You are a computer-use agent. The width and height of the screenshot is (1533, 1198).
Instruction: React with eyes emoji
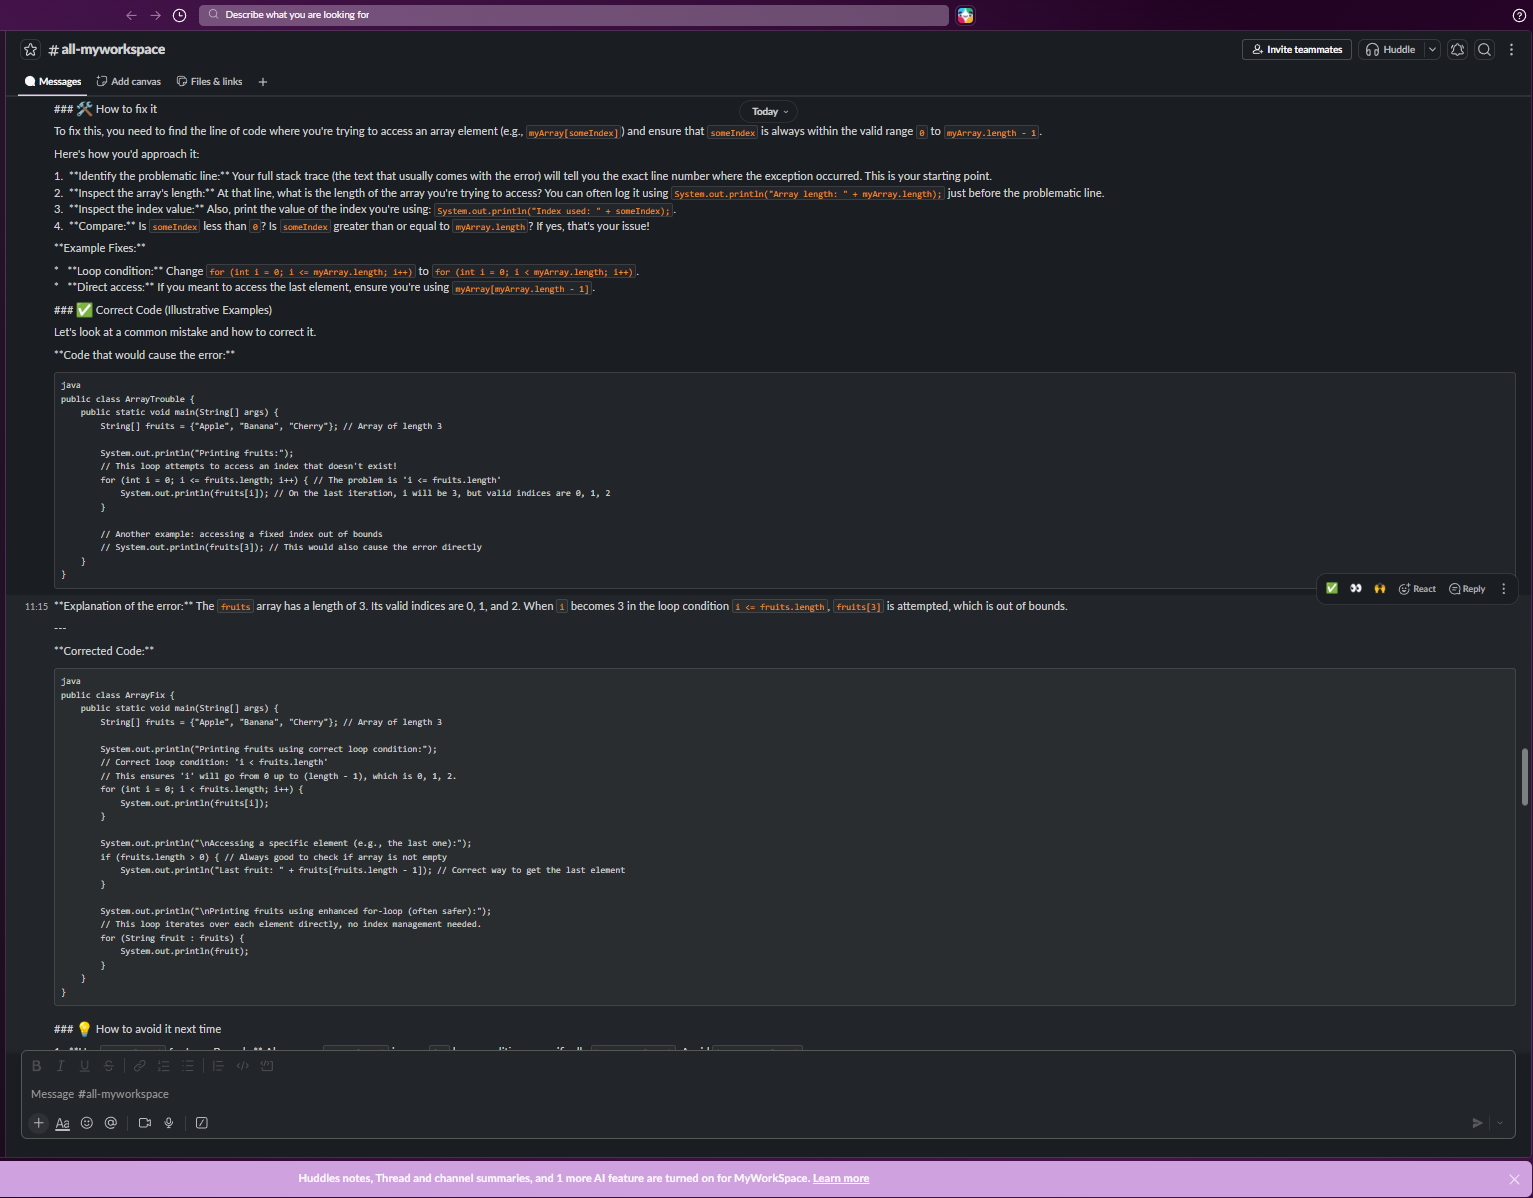pos(1356,589)
